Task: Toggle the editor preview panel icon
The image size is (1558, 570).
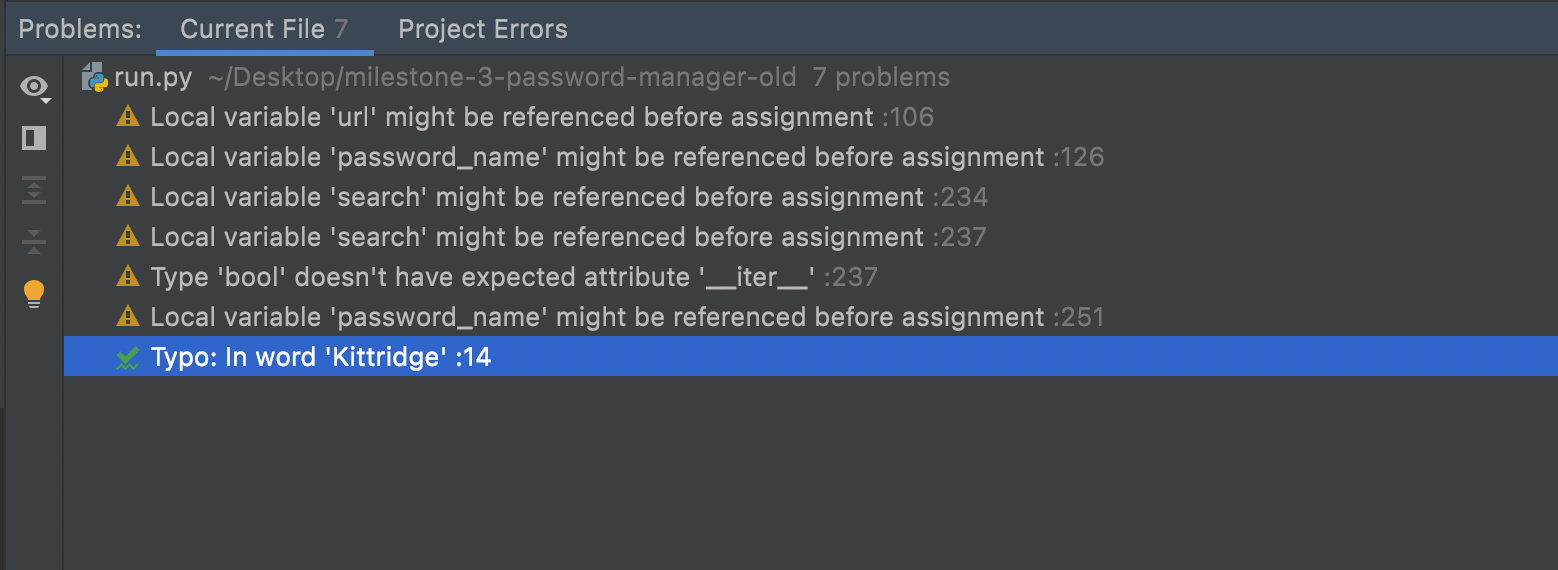Action: (x=34, y=138)
